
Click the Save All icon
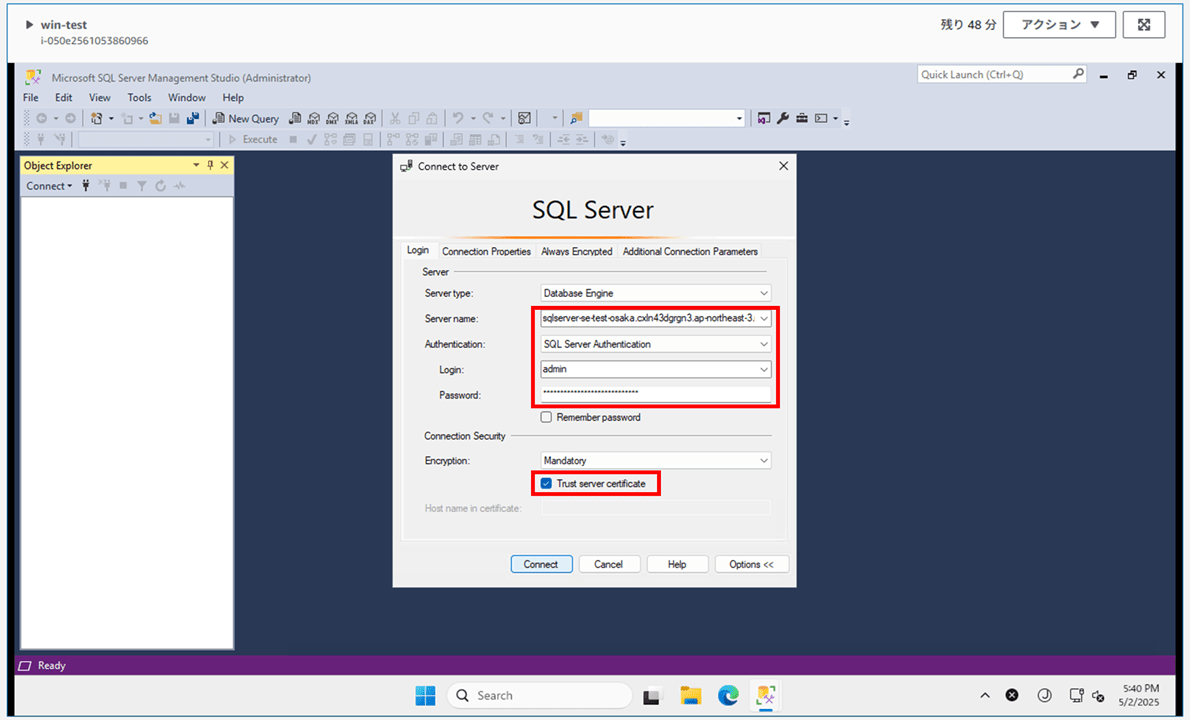pyautogui.click(x=193, y=118)
